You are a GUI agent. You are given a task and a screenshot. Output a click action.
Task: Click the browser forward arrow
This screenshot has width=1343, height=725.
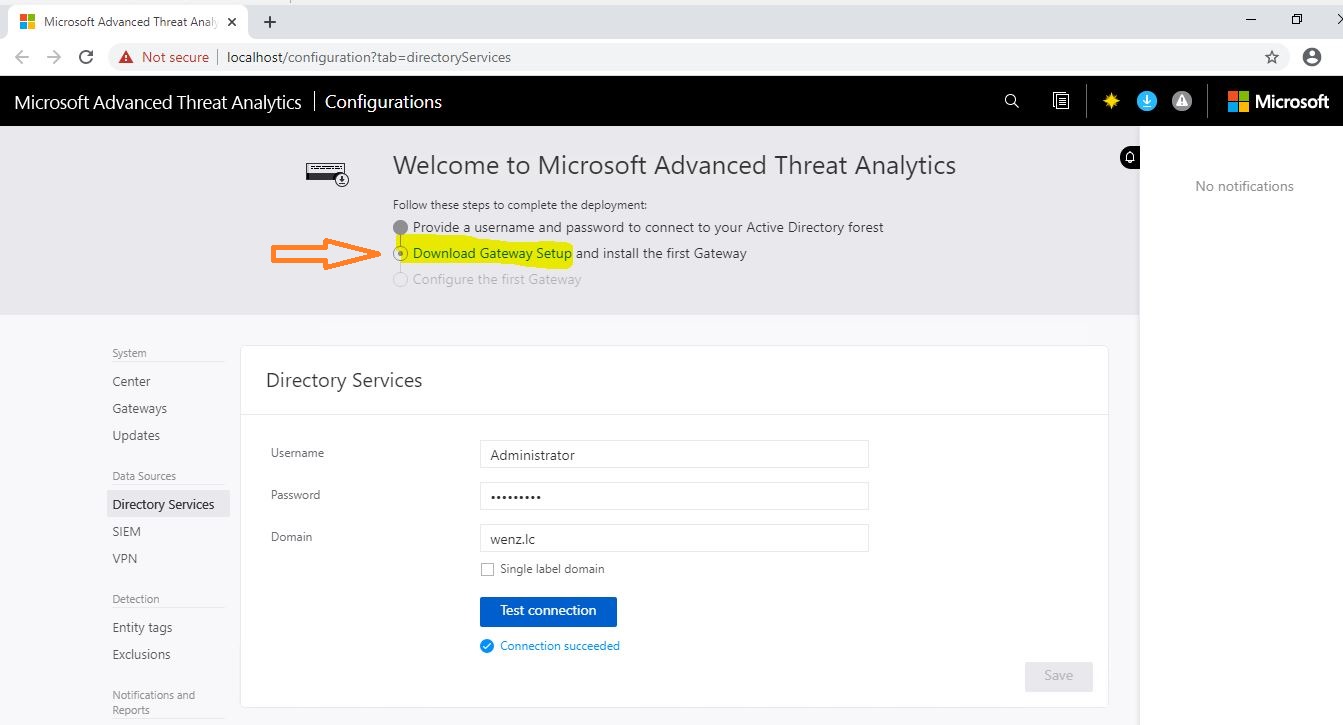[x=54, y=57]
